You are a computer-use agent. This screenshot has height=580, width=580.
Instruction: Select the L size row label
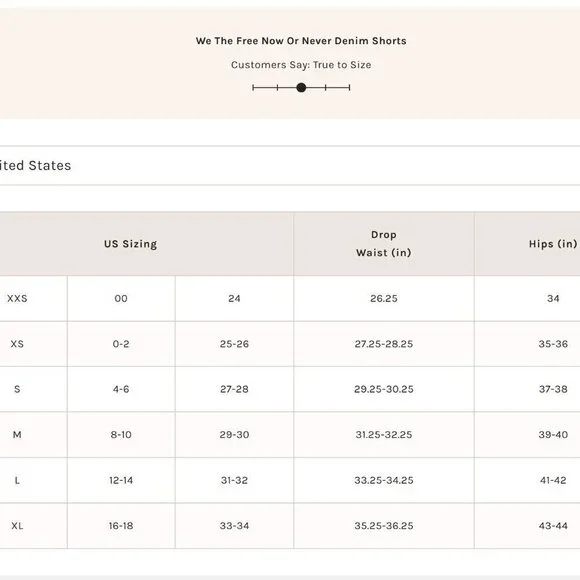point(17,480)
